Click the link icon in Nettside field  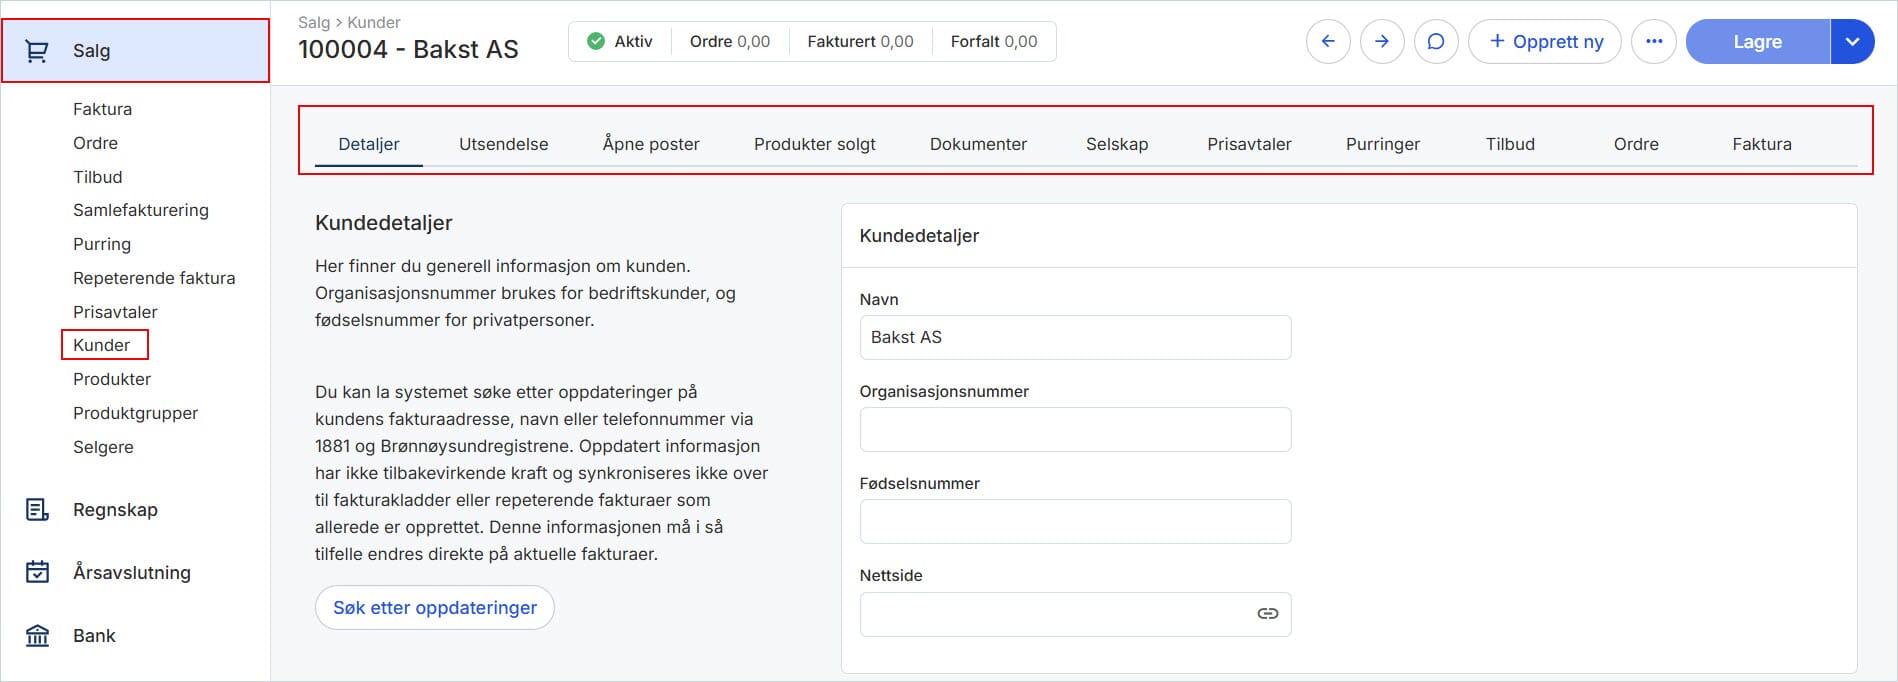1267,614
